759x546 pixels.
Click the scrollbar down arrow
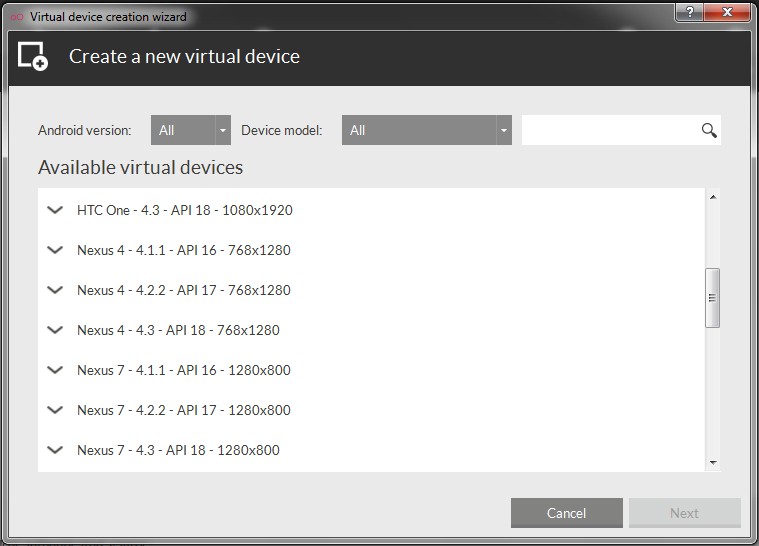tap(713, 463)
